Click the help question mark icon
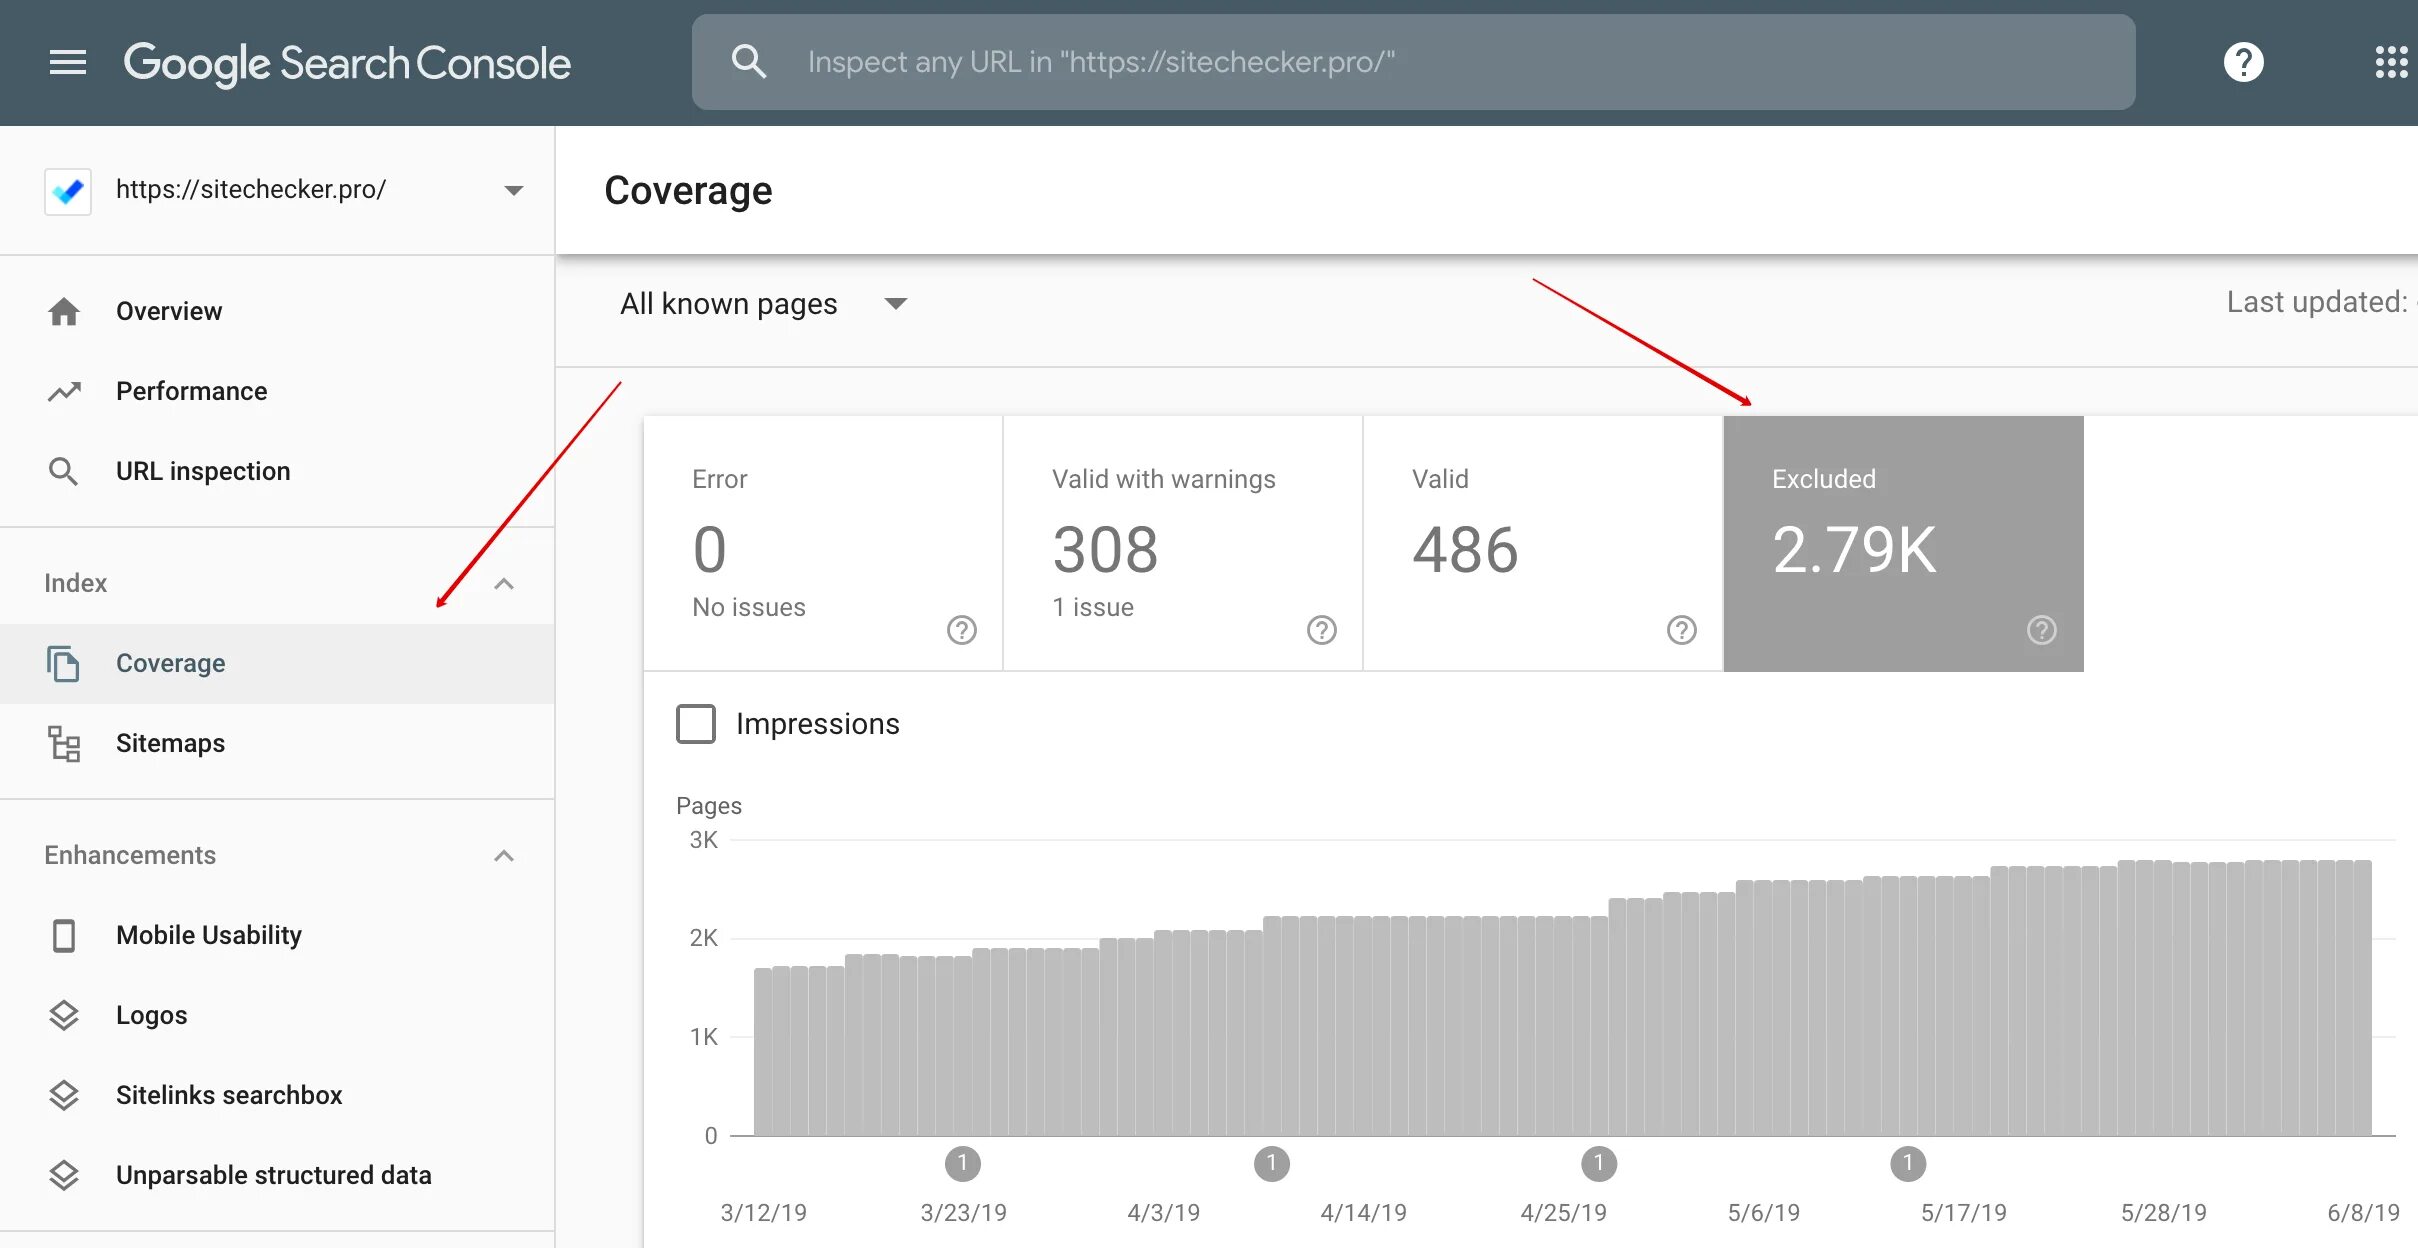This screenshot has height=1248, width=2418. point(2243,62)
